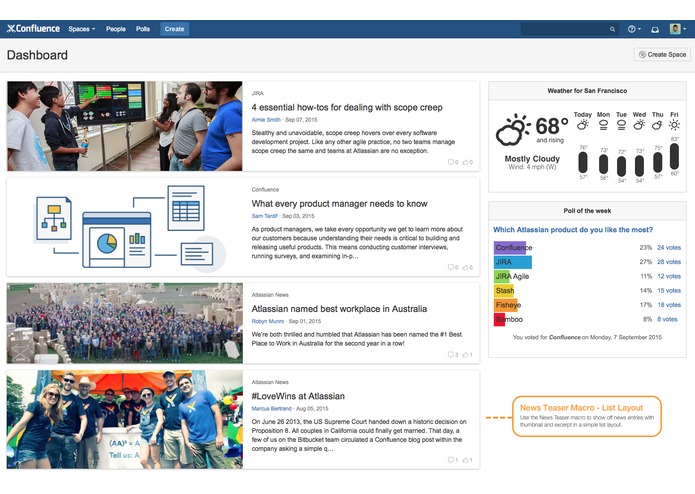Click Today's temperature range bar
Image resolution: width=695 pixels, height=494 pixels.
pos(583,162)
